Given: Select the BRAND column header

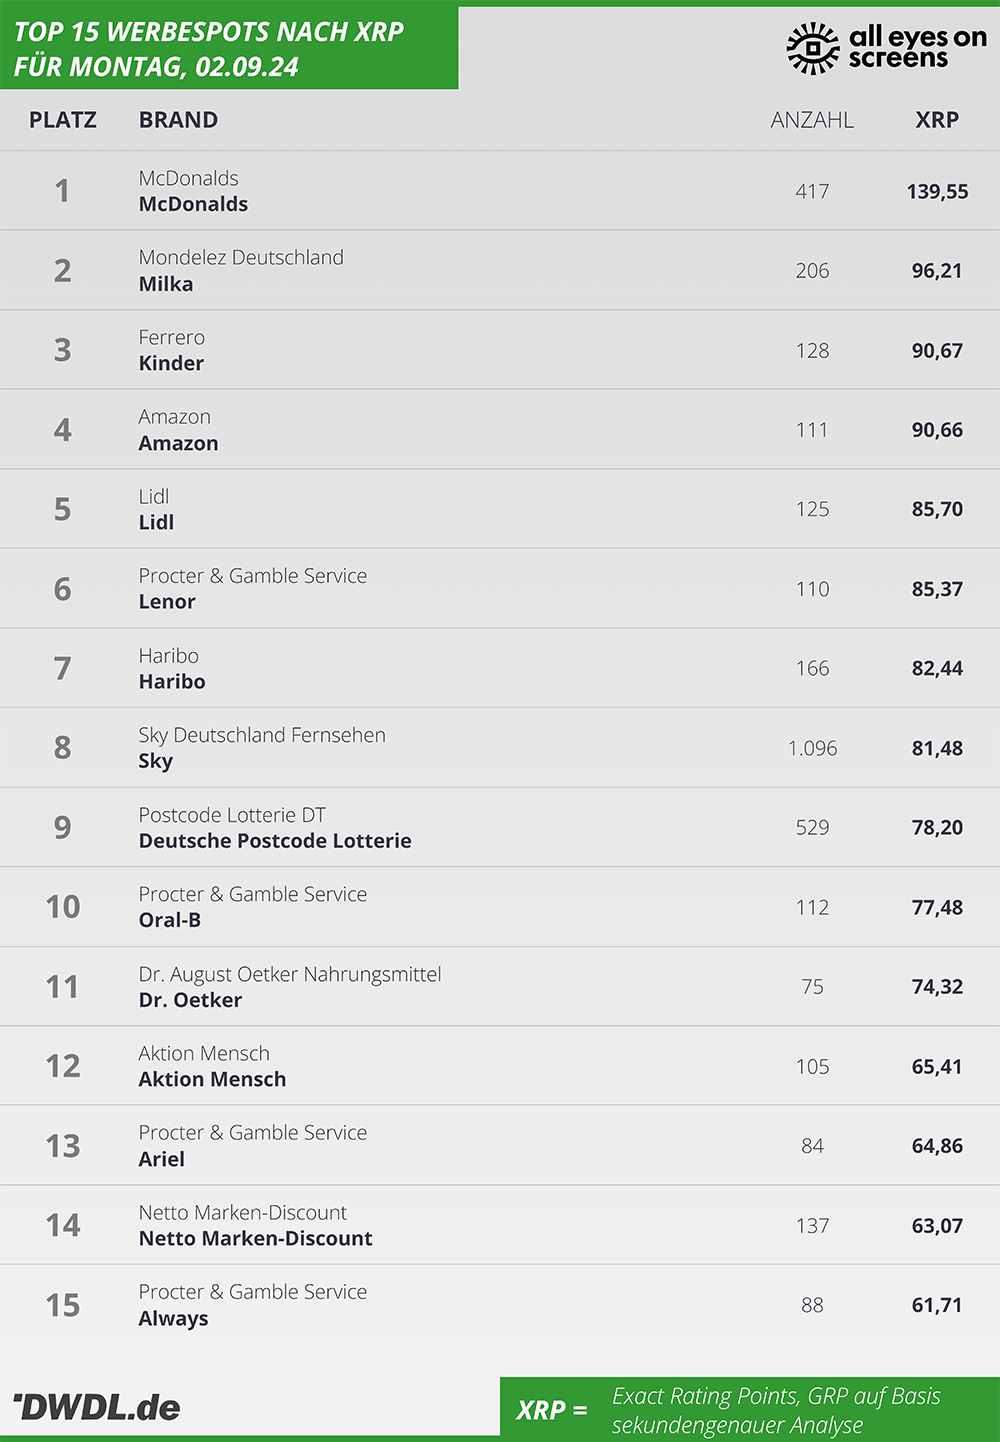Looking at the screenshot, I should 178,120.
